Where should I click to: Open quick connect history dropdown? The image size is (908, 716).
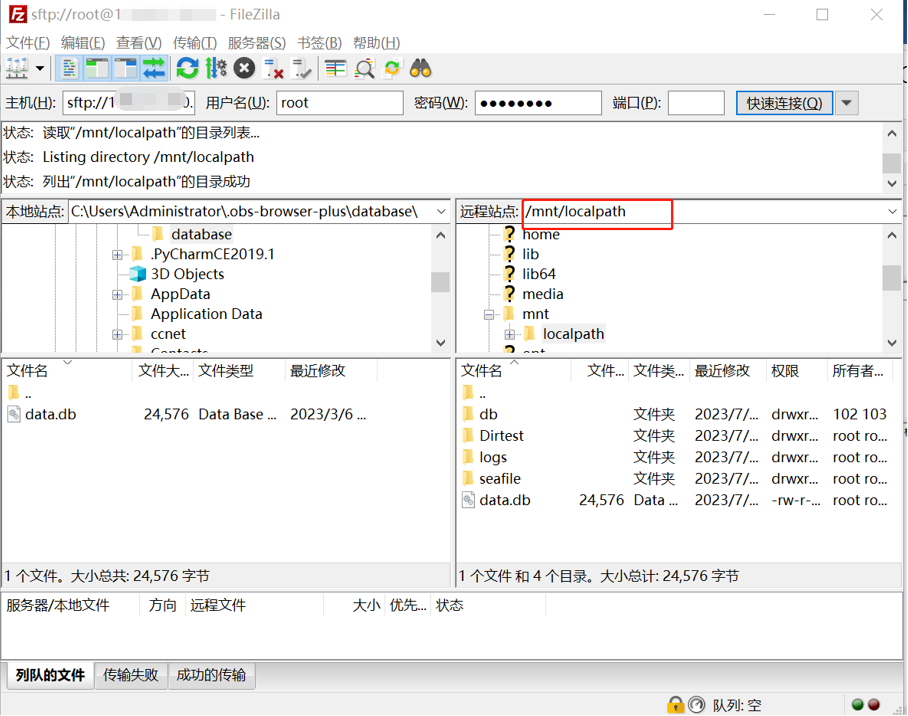coord(847,103)
